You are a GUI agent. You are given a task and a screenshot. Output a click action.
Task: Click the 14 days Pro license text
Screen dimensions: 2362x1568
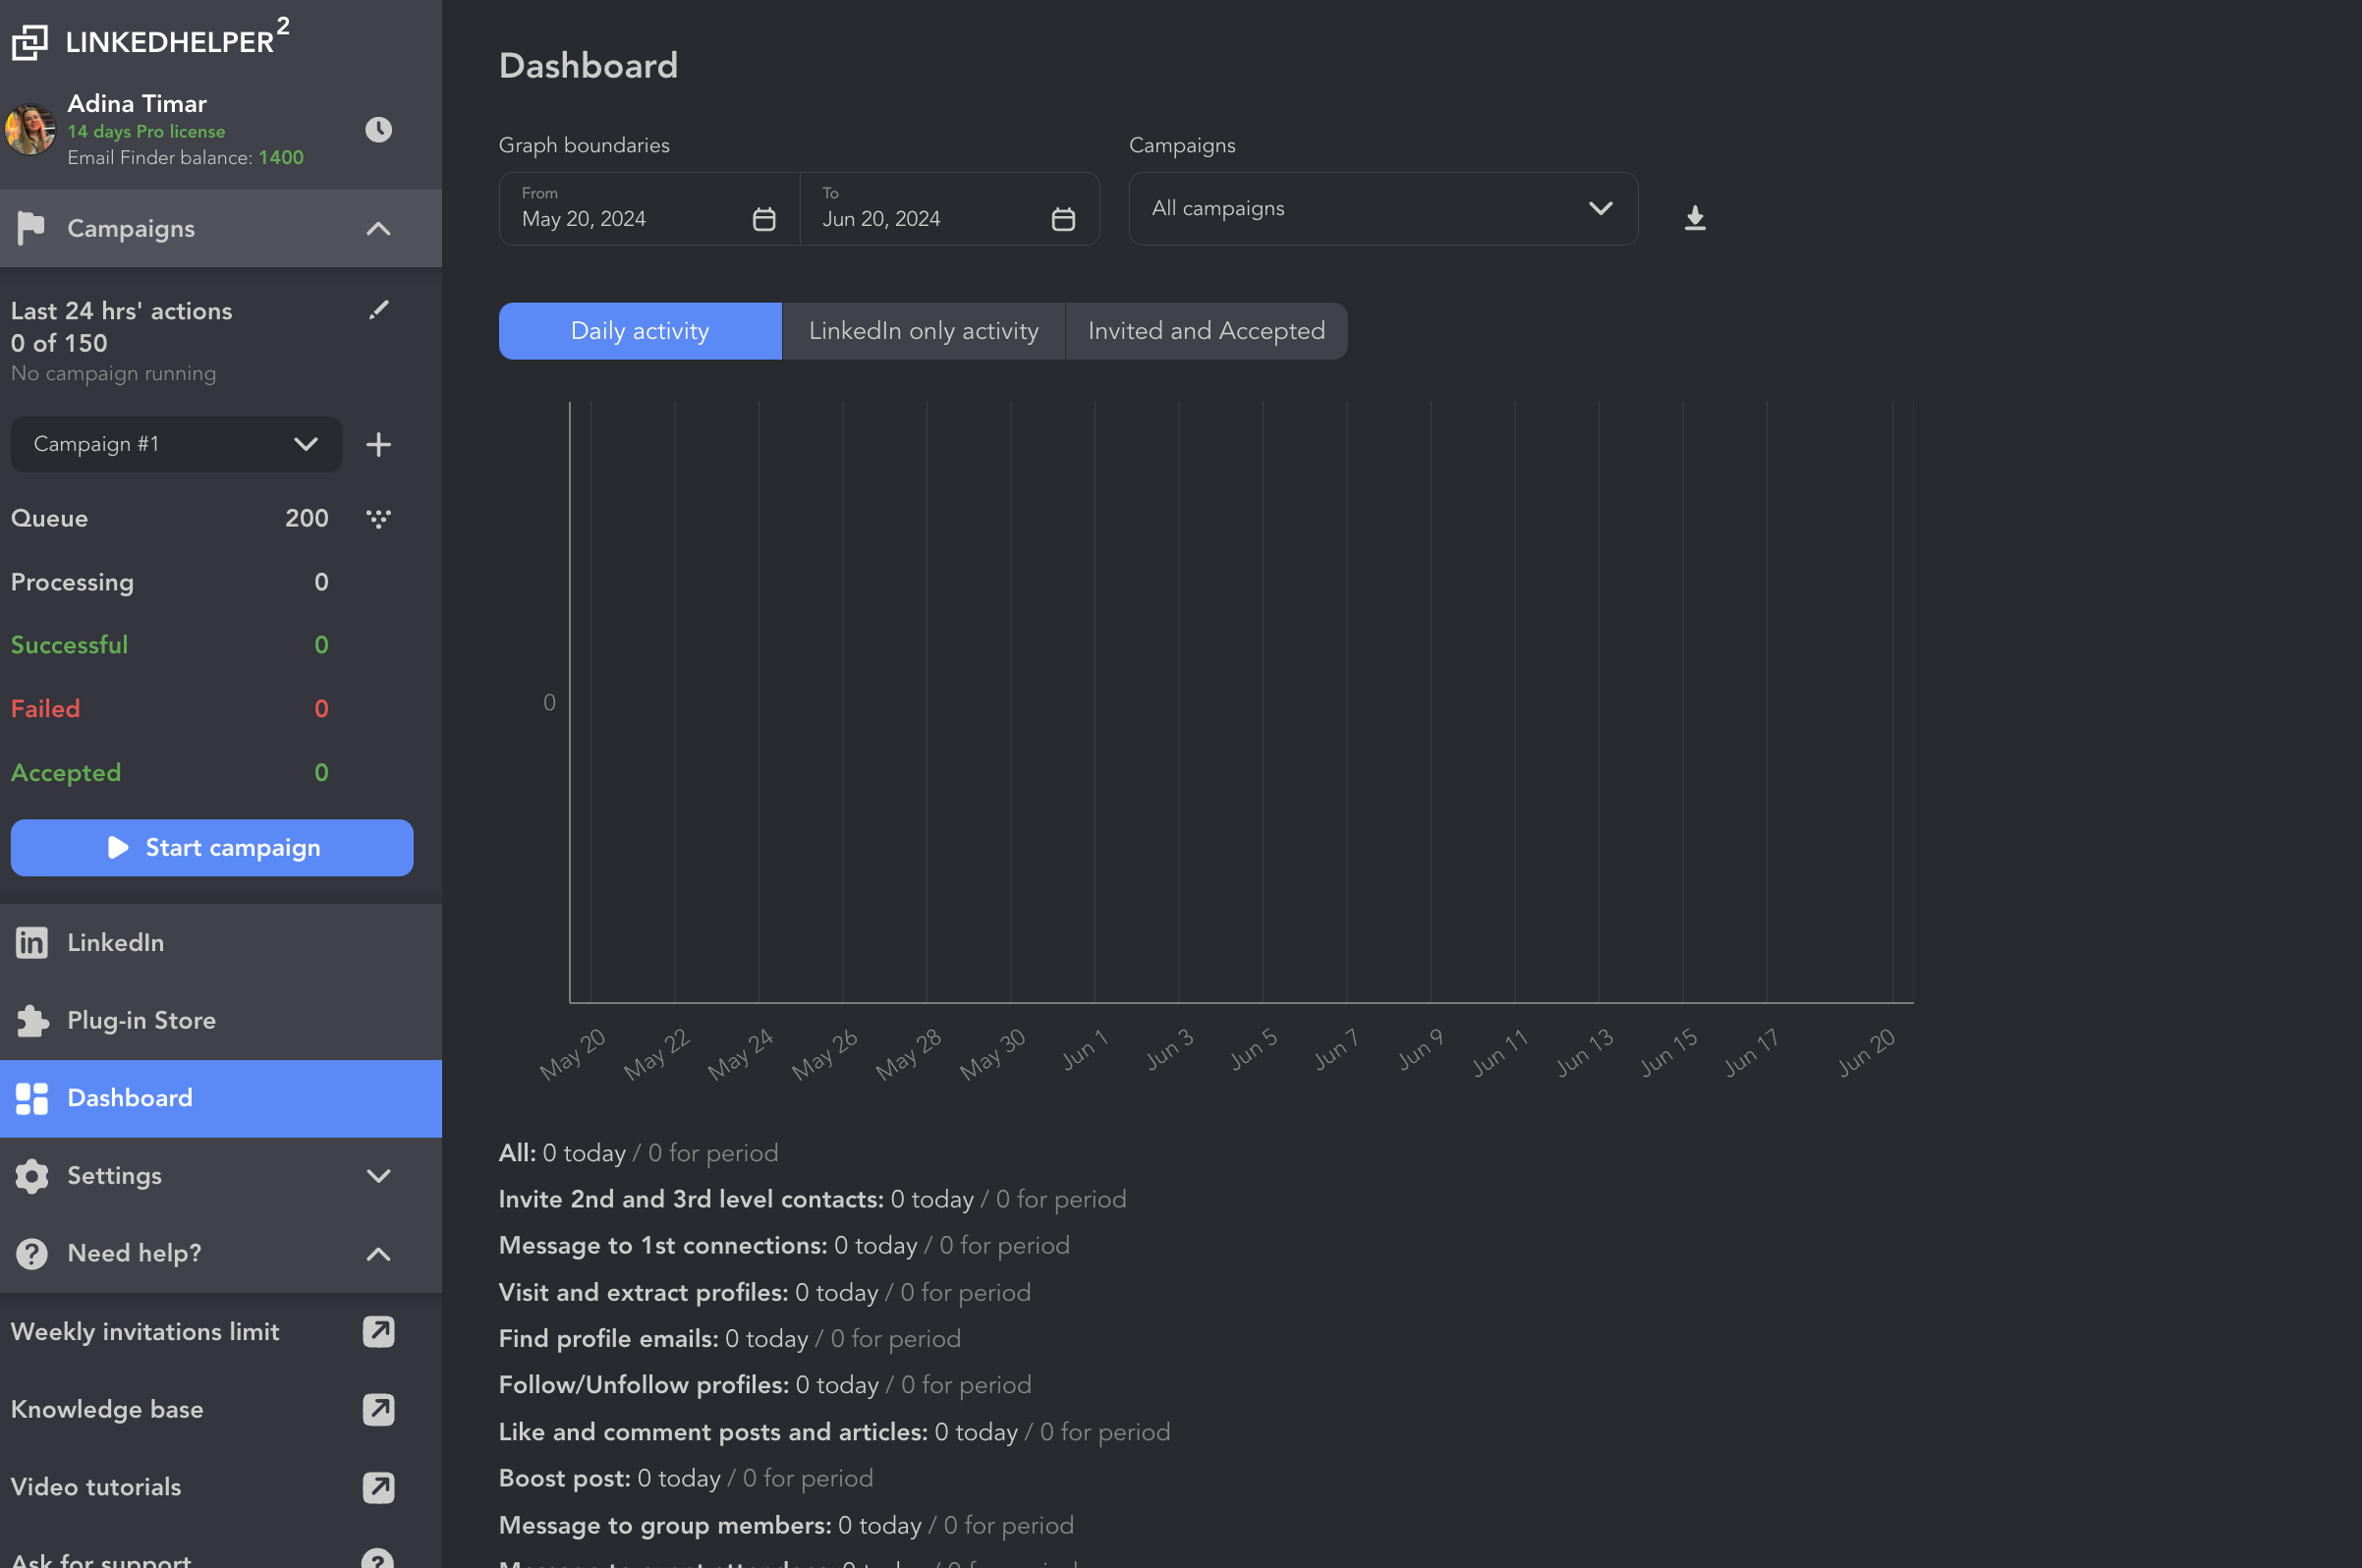(146, 132)
